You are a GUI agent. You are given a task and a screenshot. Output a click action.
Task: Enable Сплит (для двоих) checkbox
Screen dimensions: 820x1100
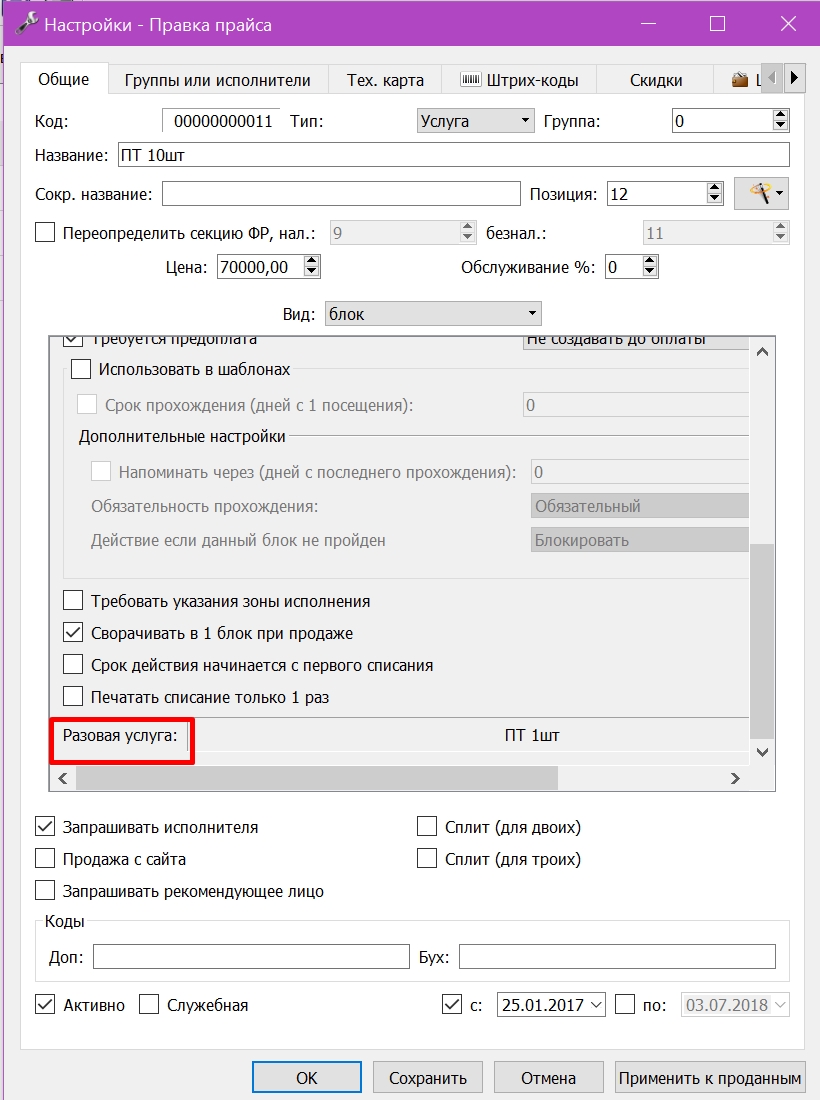(426, 826)
